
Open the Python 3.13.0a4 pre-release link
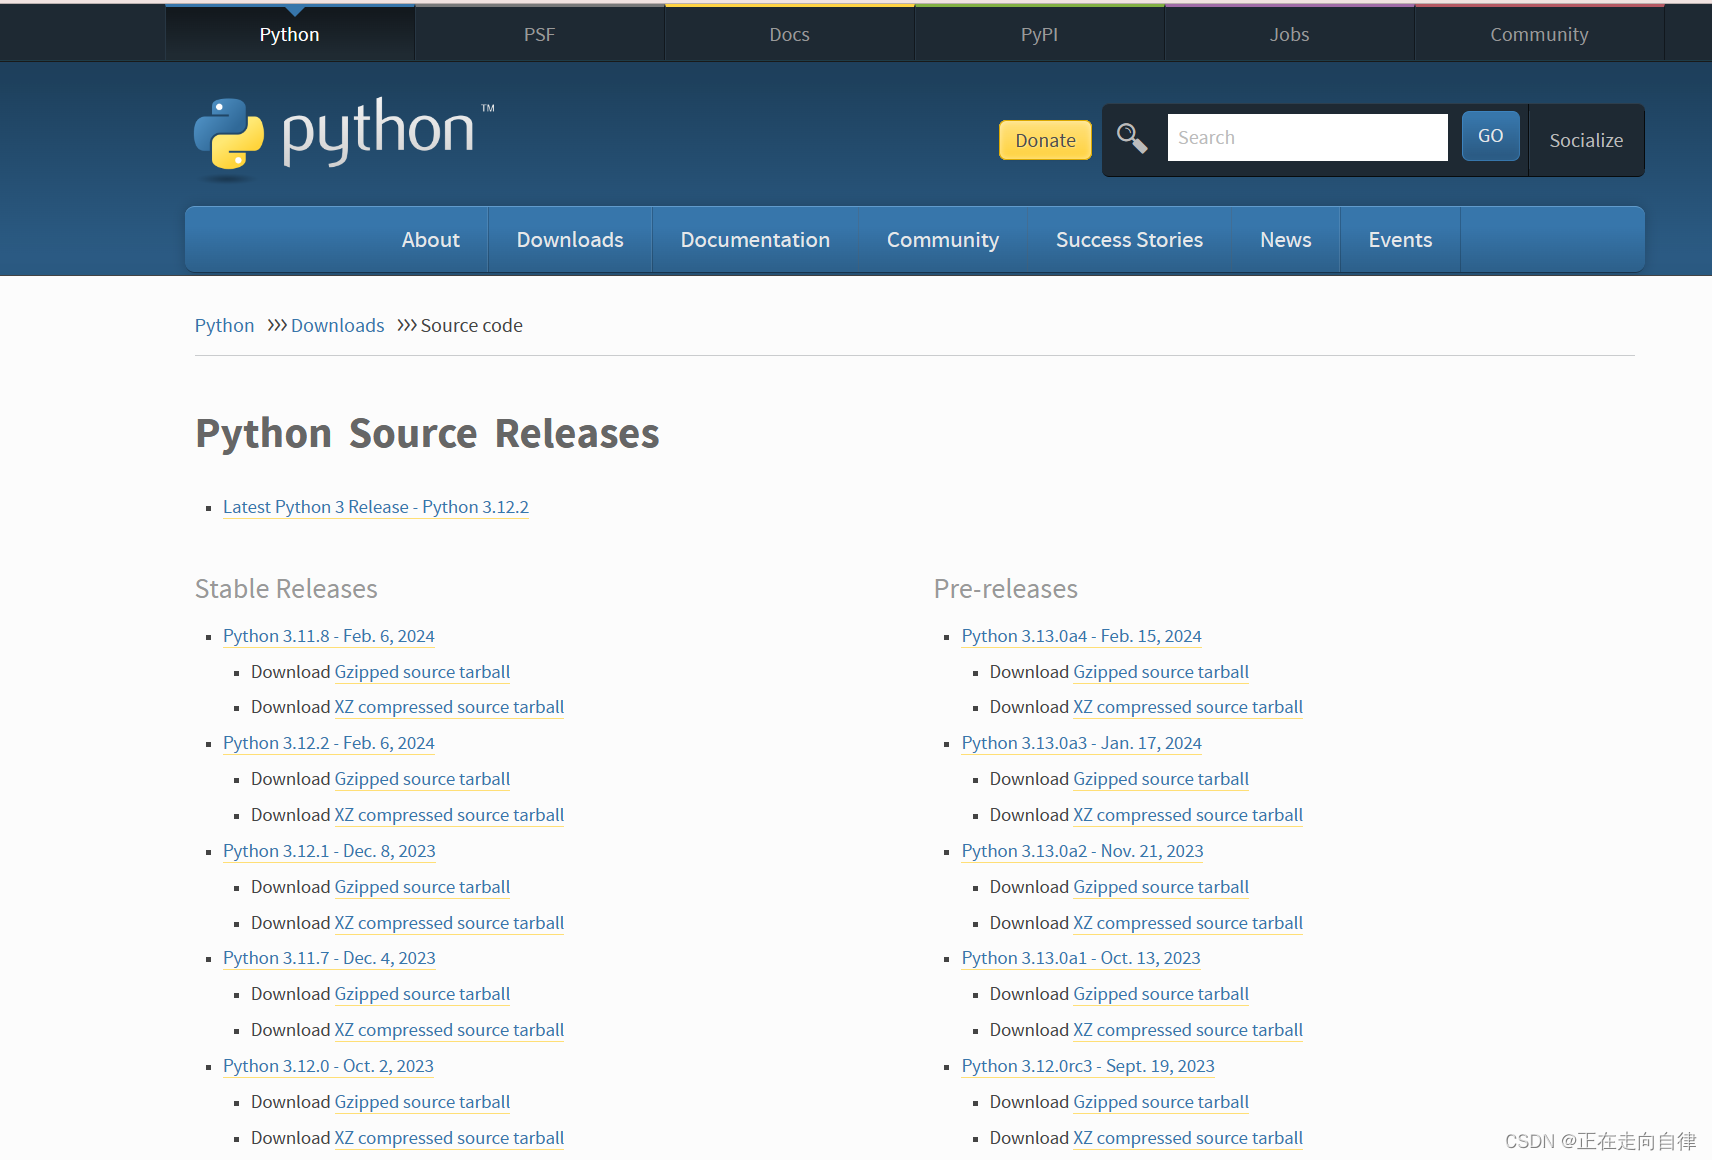[x=1081, y=636]
